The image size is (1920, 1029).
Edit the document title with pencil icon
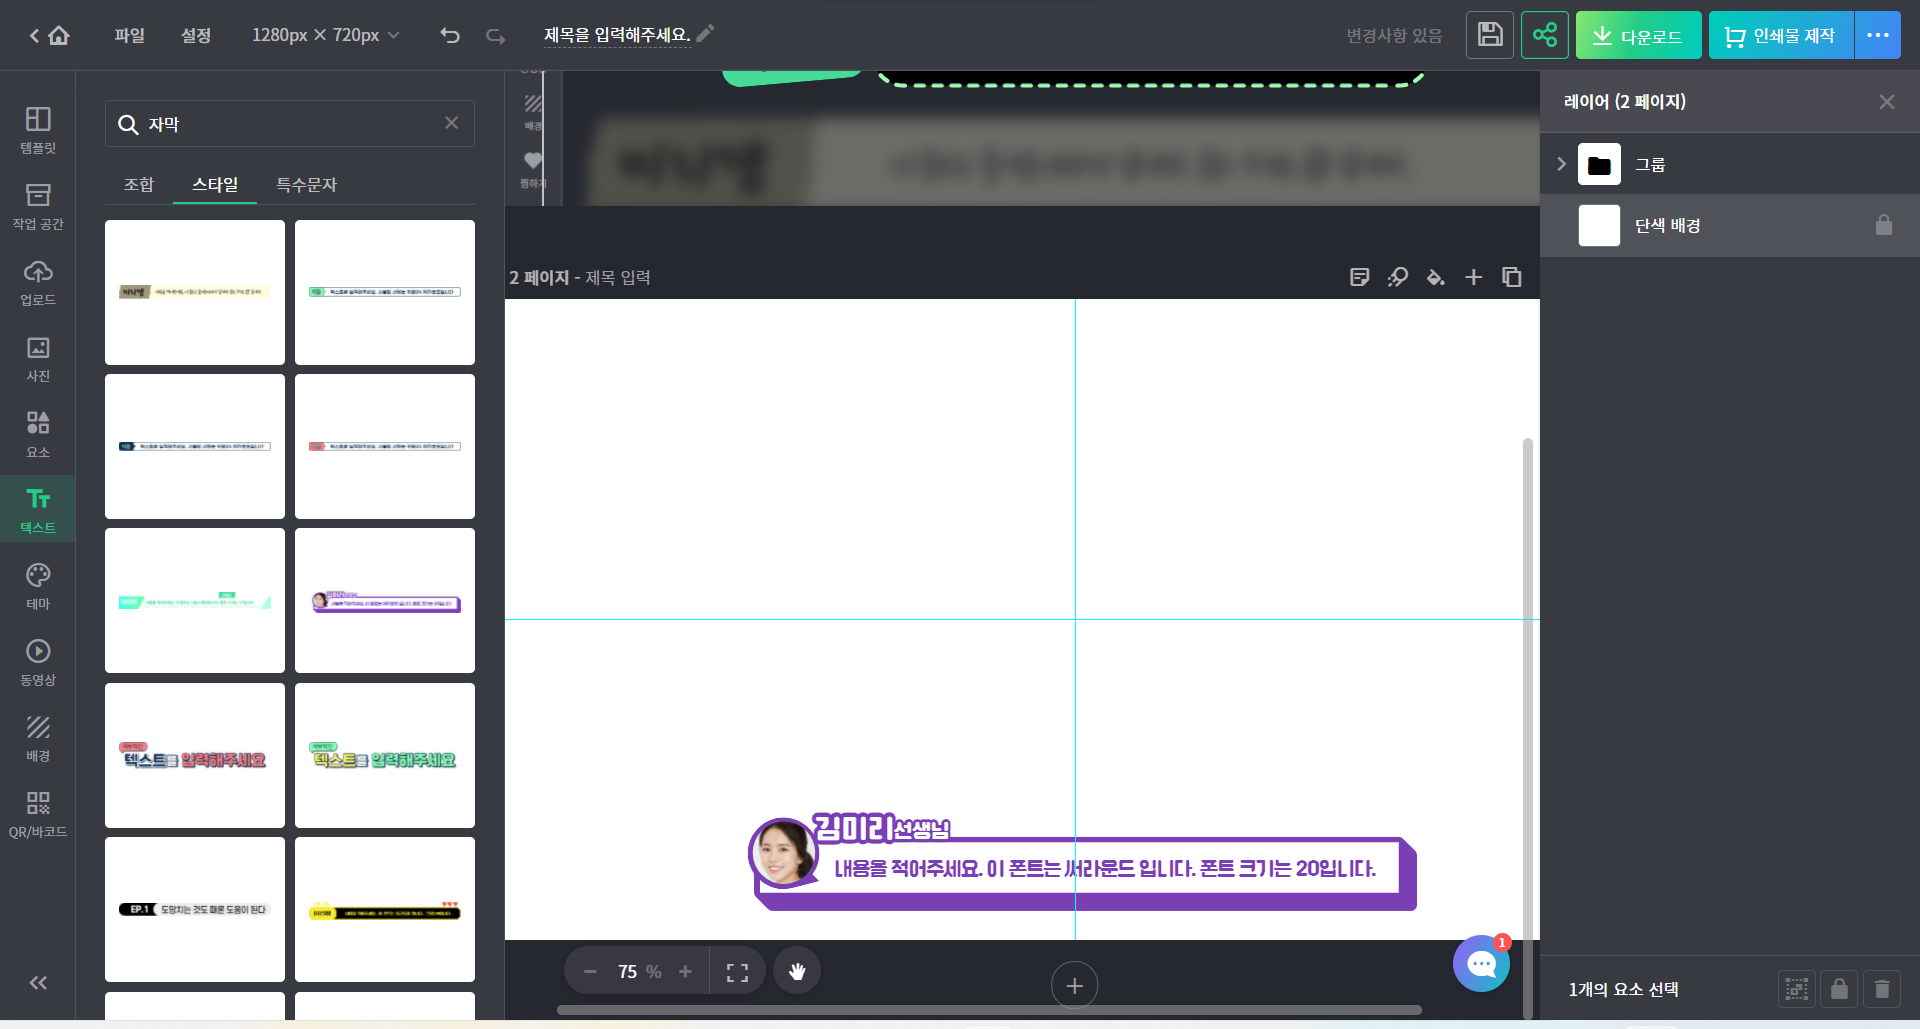point(706,34)
